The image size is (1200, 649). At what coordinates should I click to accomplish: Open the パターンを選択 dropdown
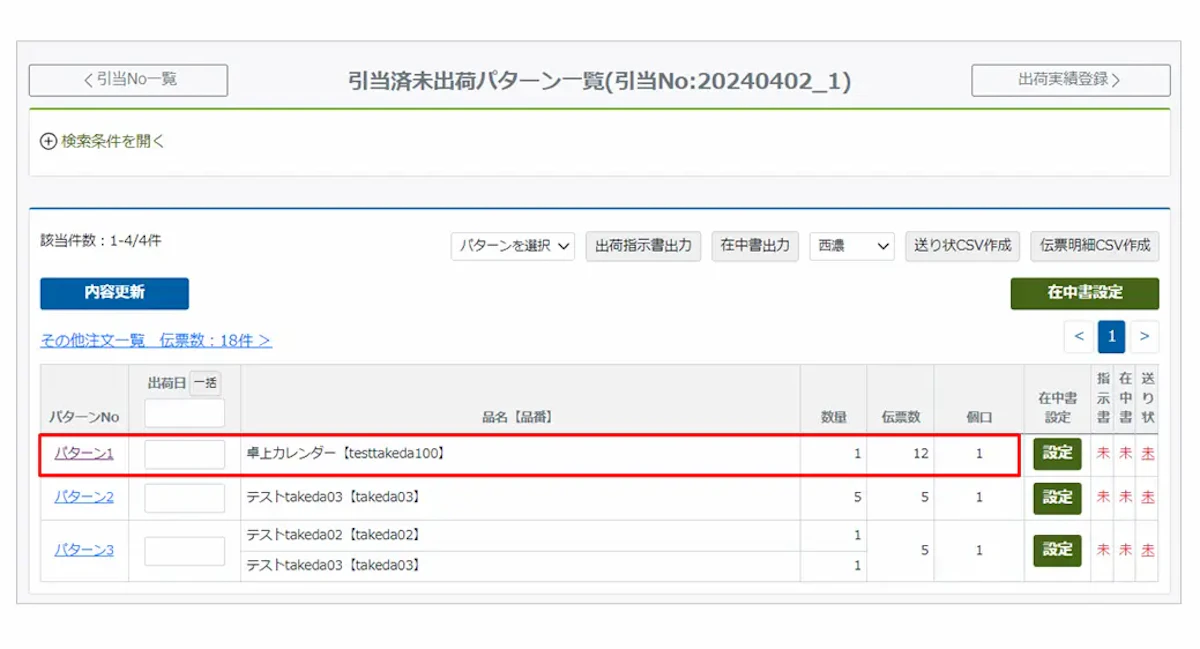point(512,246)
